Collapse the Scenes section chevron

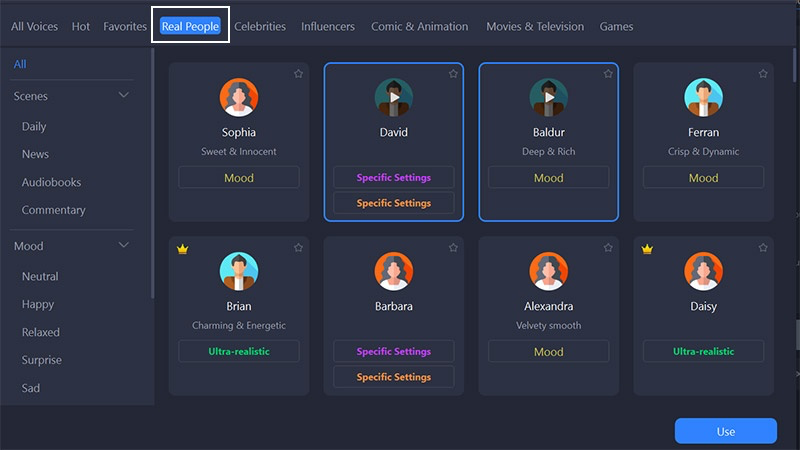pos(123,95)
